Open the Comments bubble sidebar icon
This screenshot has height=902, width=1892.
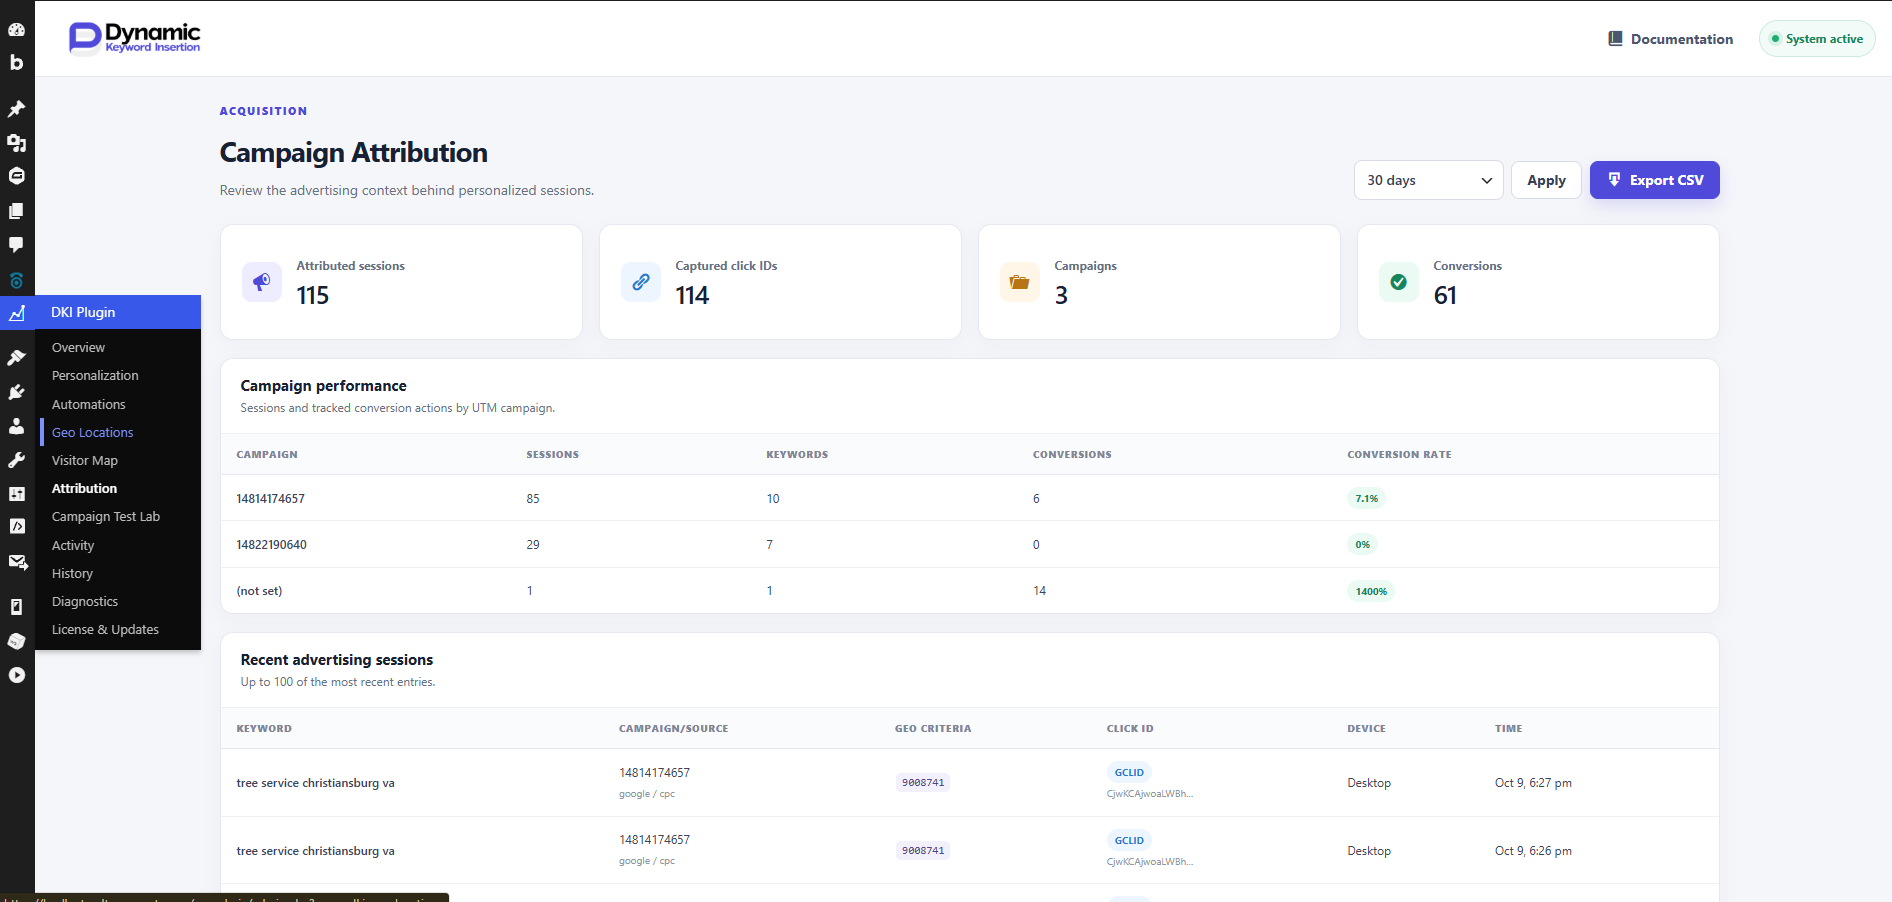point(16,245)
